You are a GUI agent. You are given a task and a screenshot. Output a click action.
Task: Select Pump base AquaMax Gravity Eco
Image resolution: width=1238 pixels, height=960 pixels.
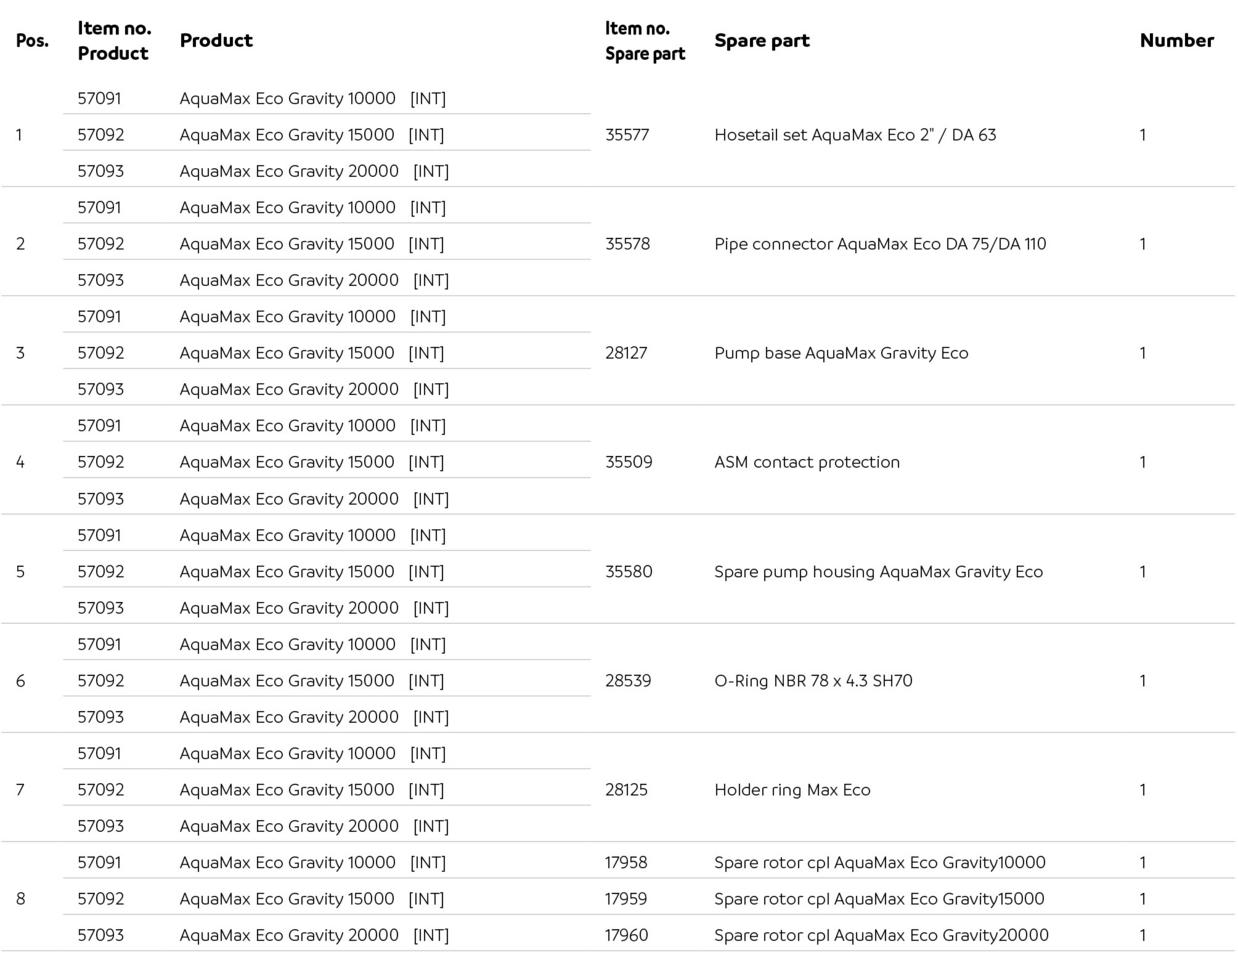840,353
